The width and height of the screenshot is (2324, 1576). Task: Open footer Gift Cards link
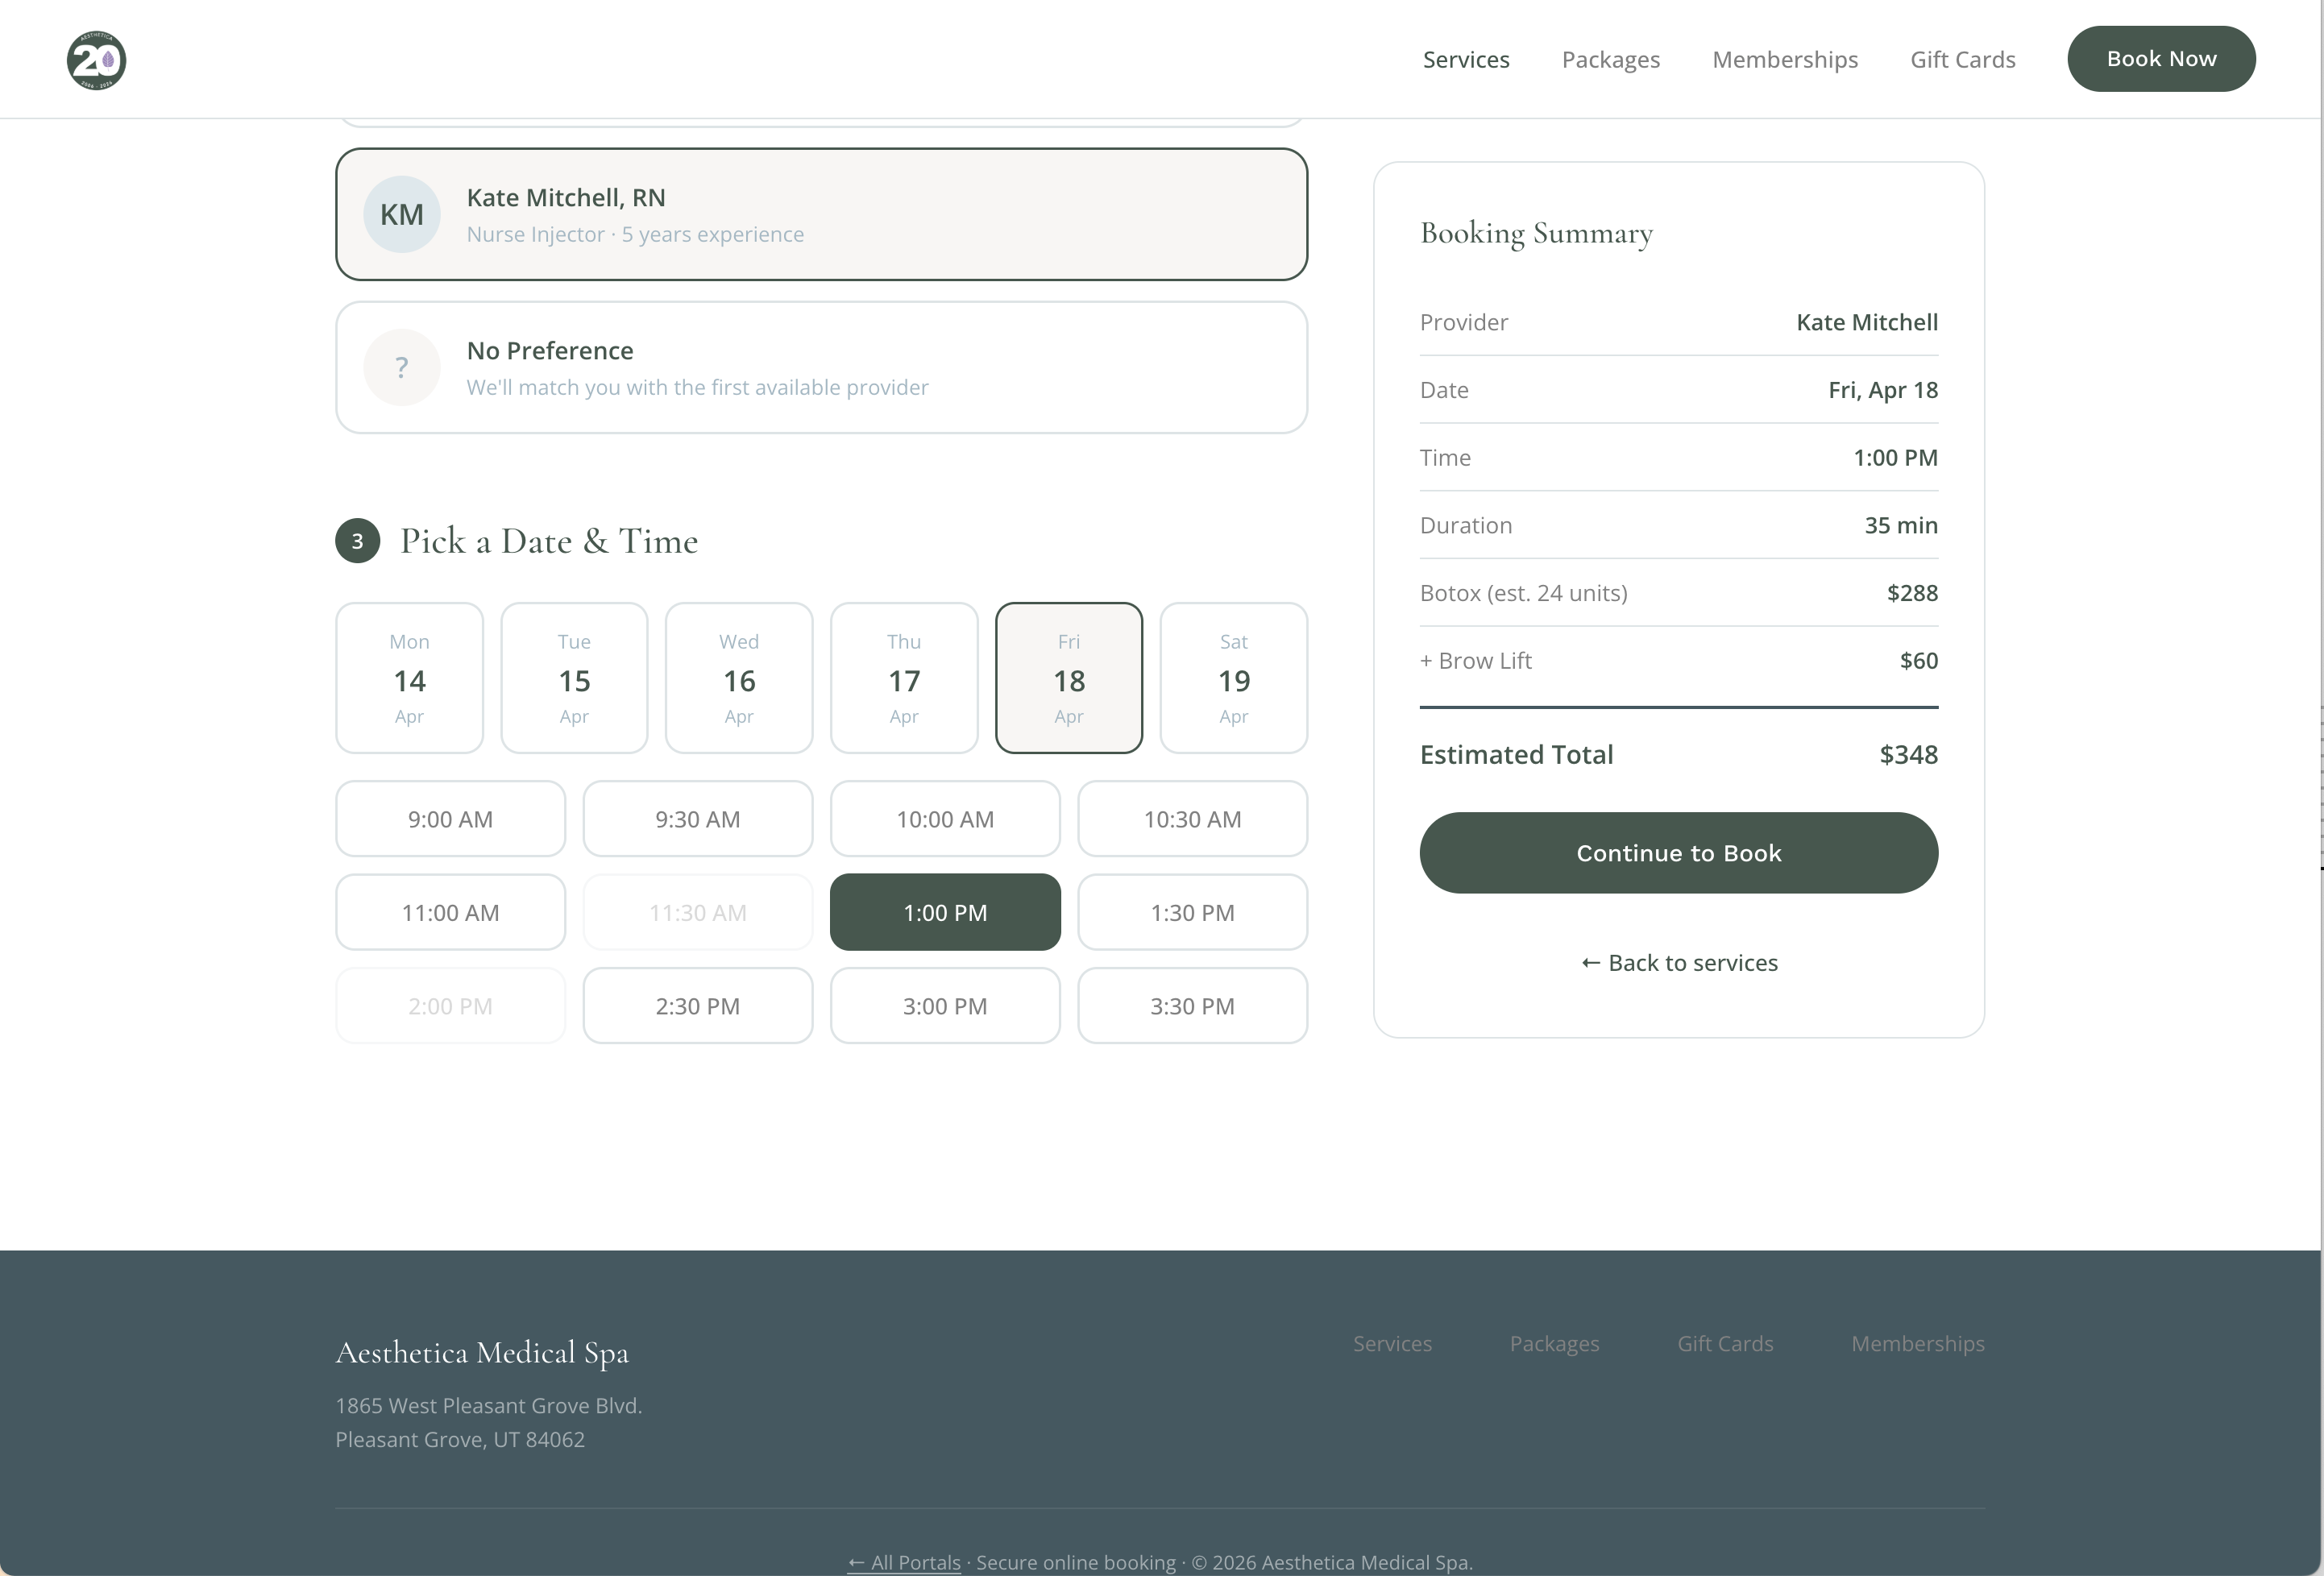click(x=1725, y=1344)
